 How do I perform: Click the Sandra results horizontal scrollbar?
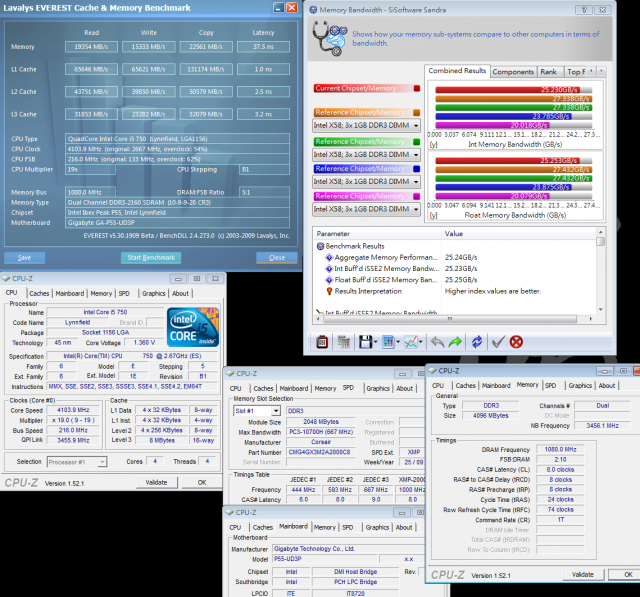(453, 318)
